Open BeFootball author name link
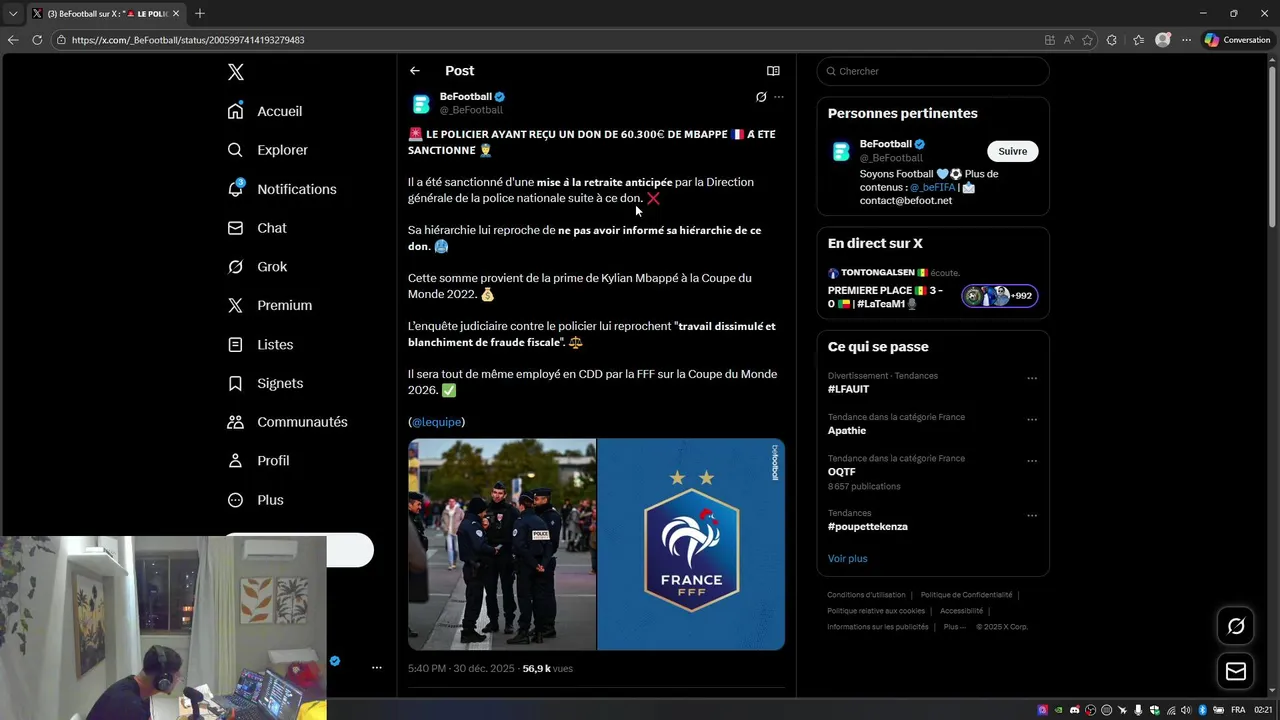Screen dimensions: 1280x720 tap(466, 97)
